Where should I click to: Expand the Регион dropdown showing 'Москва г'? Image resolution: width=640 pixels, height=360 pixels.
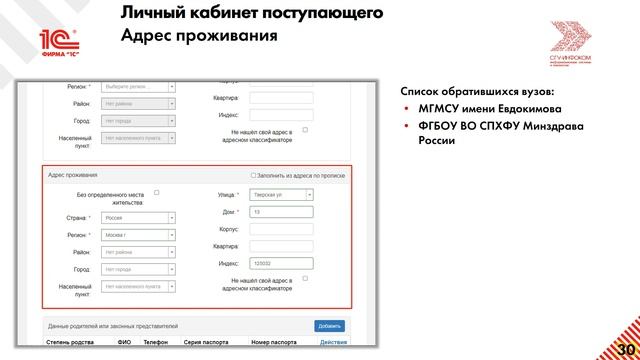coord(138,235)
